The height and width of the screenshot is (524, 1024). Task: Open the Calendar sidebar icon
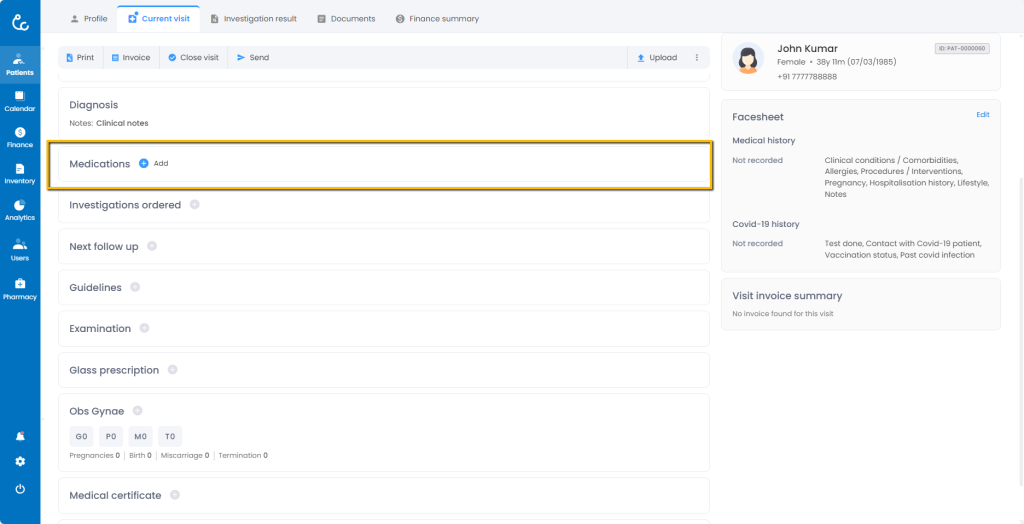pyautogui.click(x=19, y=100)
